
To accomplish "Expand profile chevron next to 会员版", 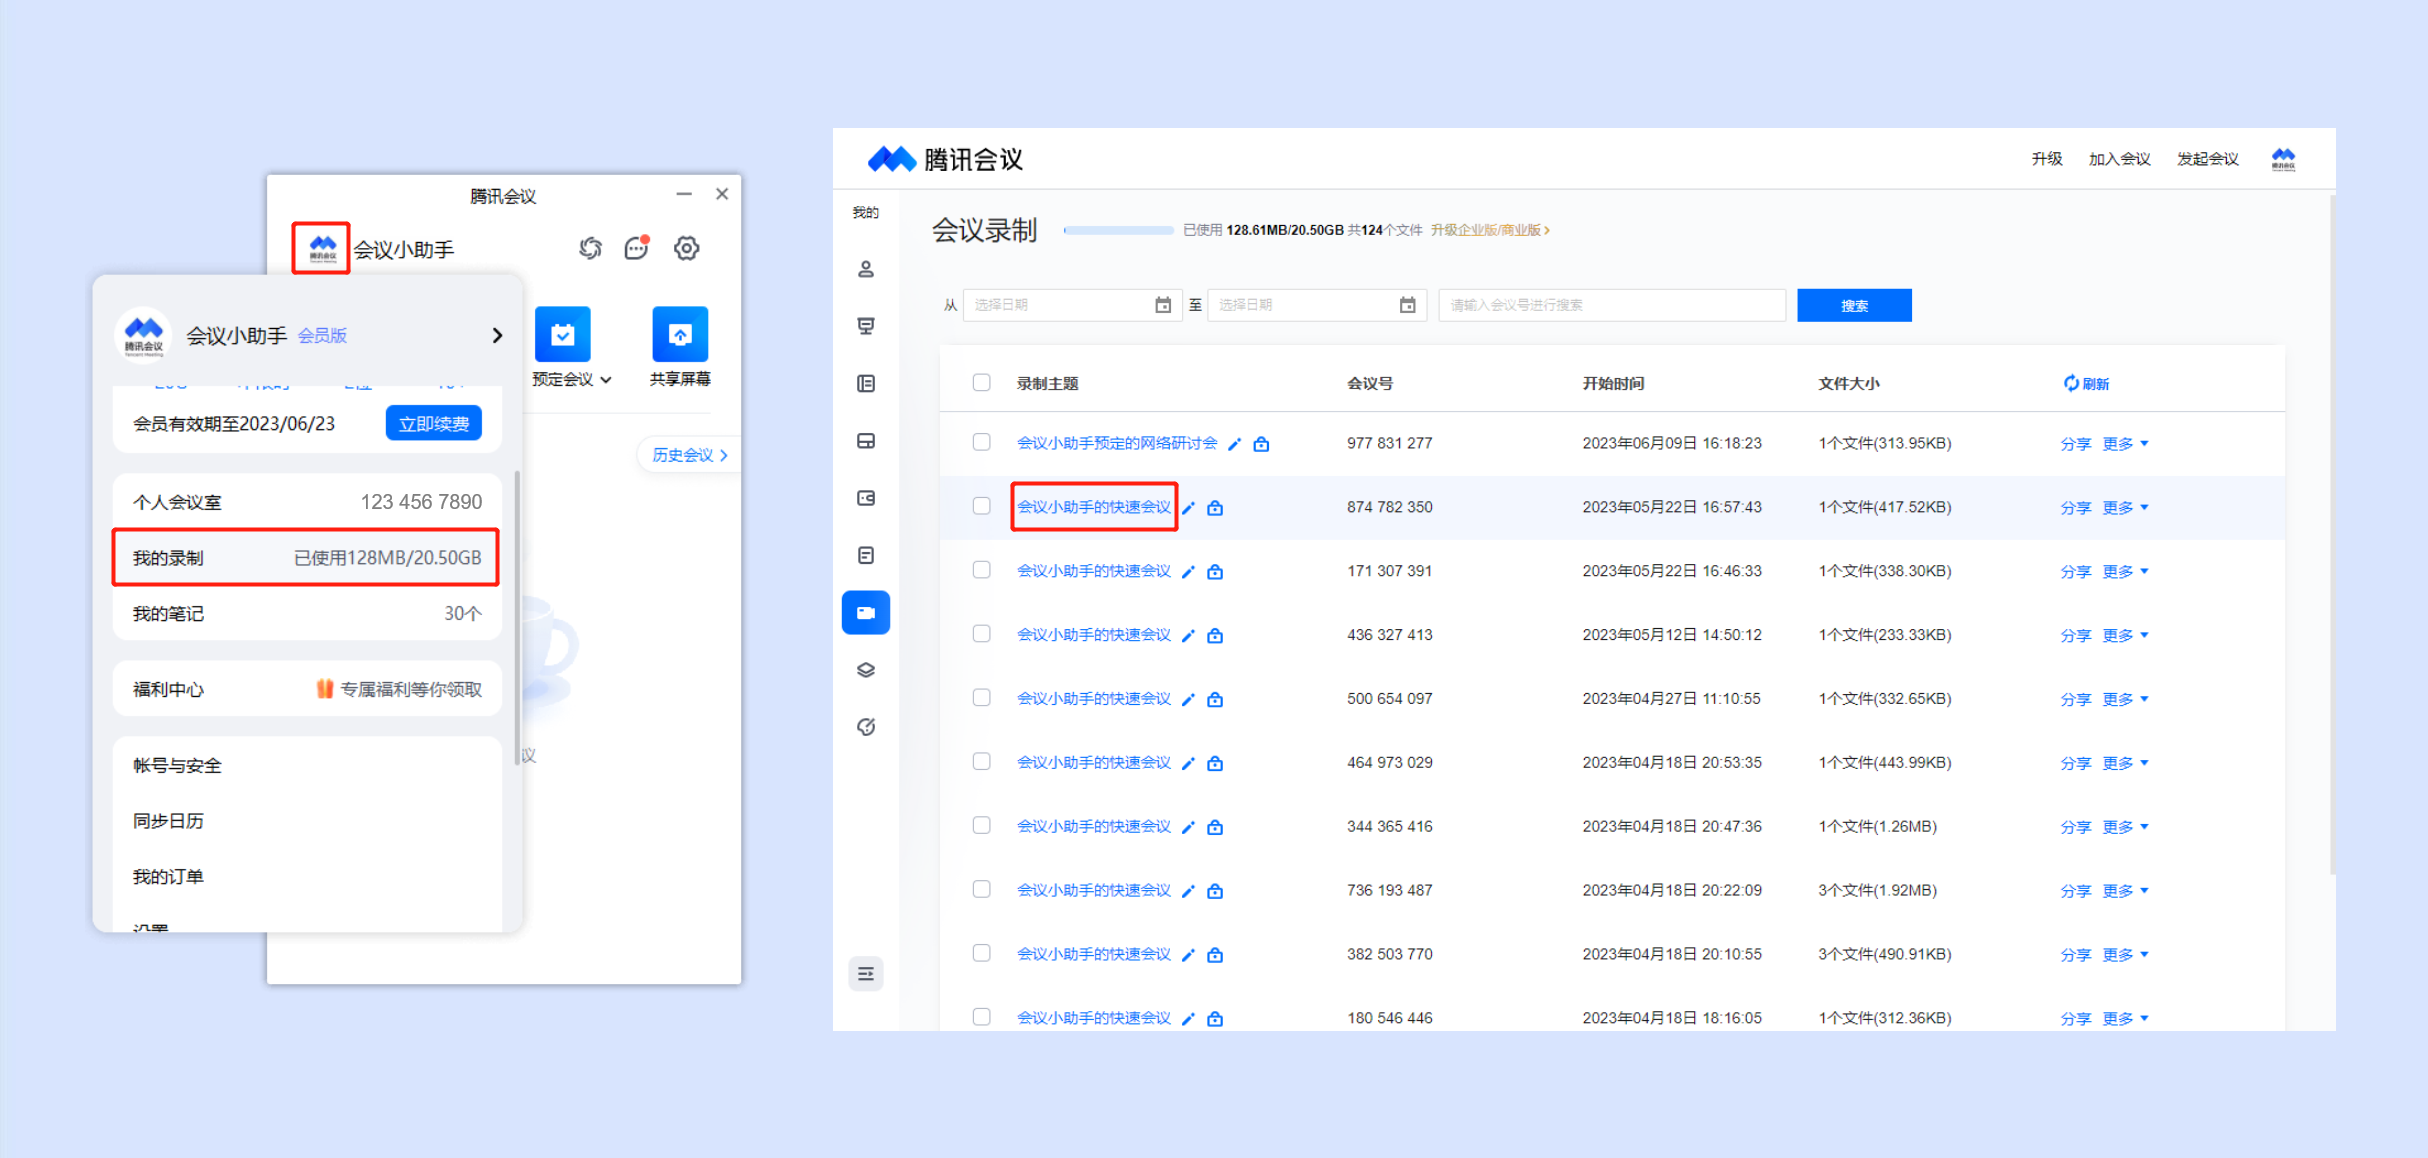I will click(497, 335).
